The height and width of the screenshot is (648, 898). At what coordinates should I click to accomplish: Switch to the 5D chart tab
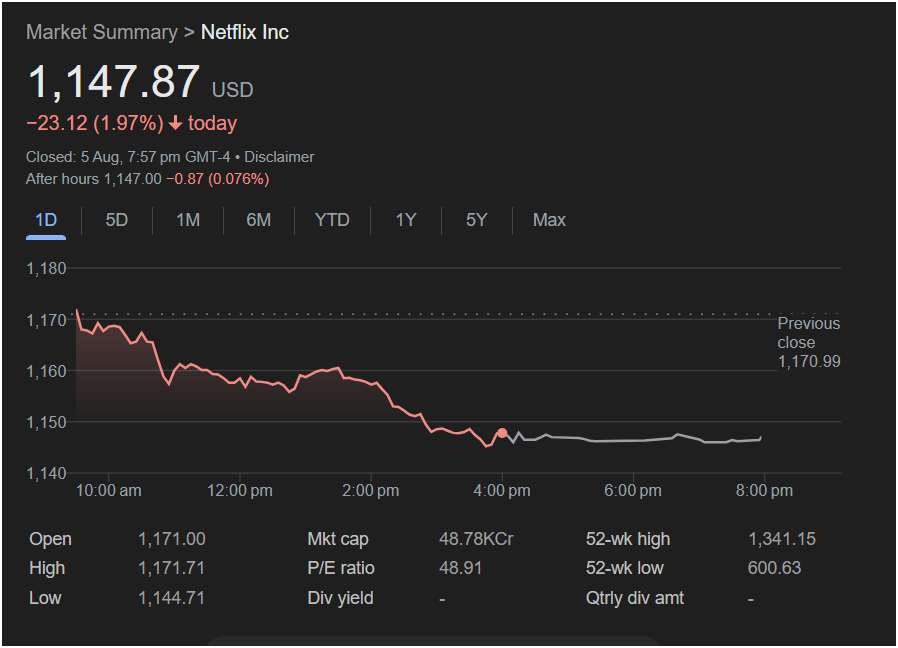tap(117, 220)
